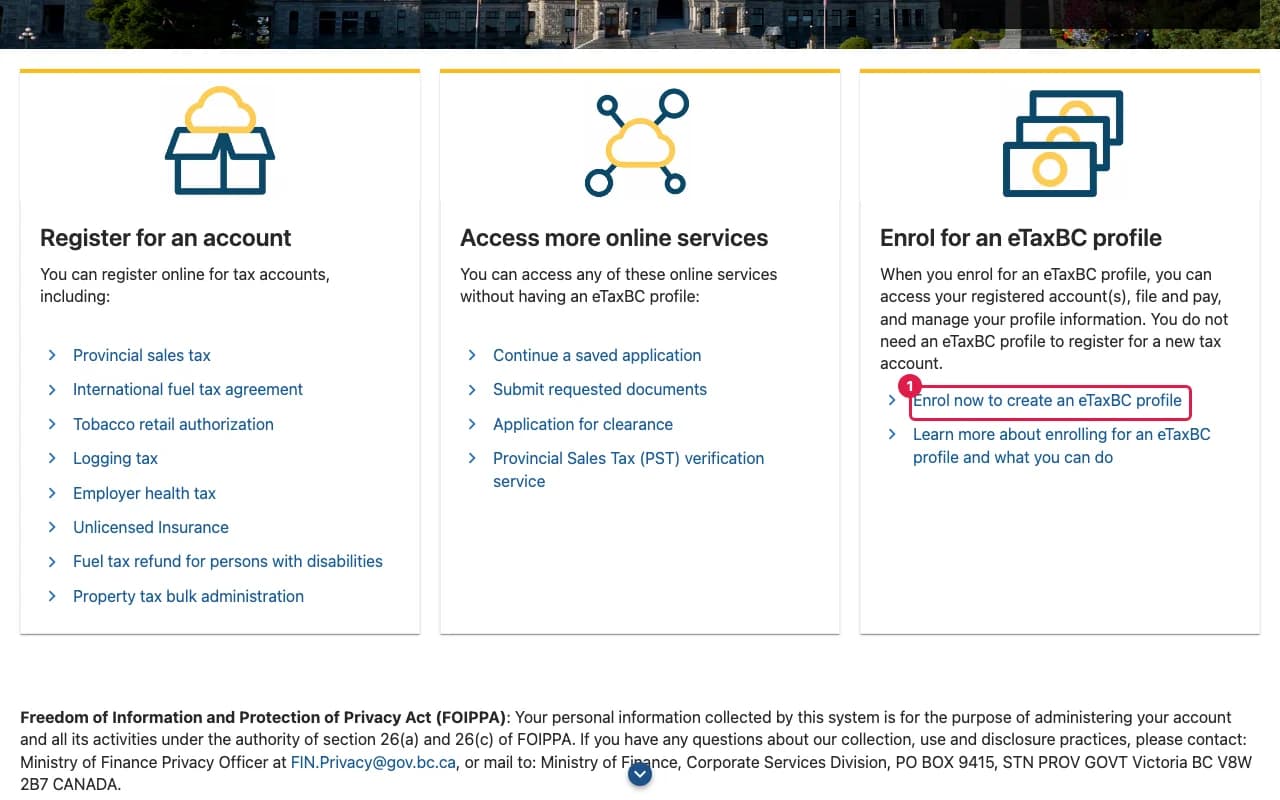Click chevron beside Tobacco retail authorization

coord(52,424)
